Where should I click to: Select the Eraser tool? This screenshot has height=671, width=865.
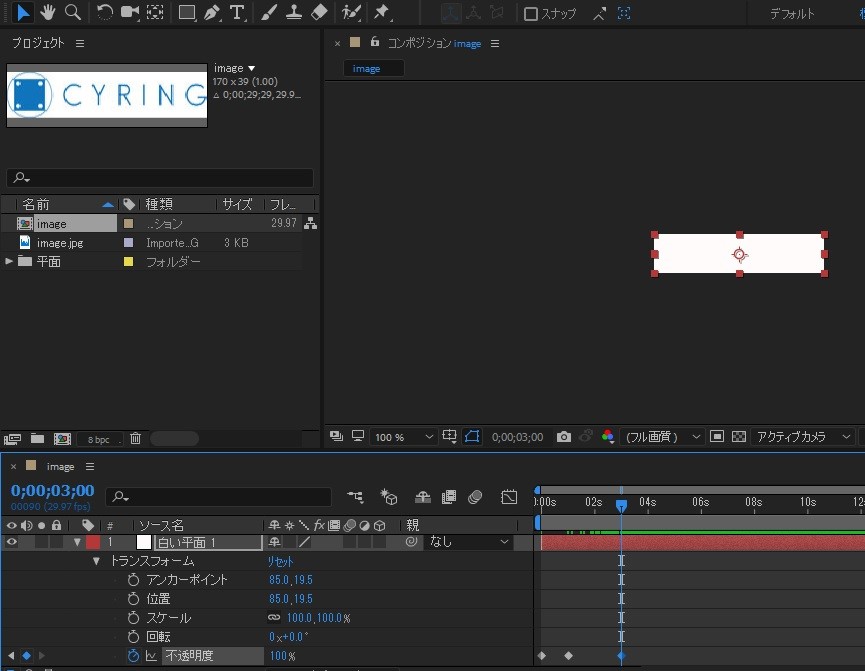(319, 13)
